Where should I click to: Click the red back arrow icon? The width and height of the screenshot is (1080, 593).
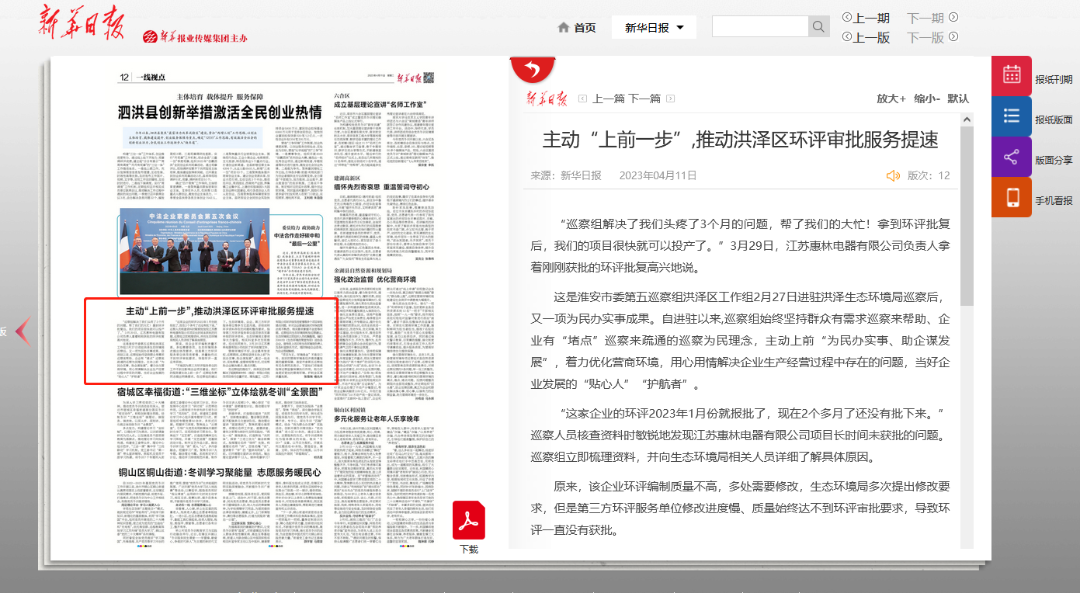[x=532, y=69]
